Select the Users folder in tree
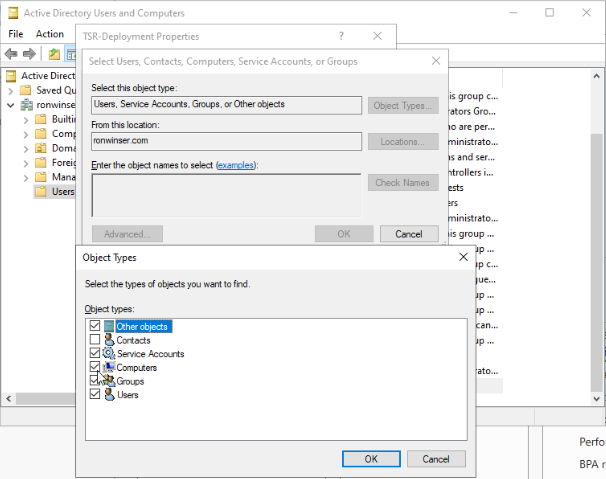 tap(62, 192)
